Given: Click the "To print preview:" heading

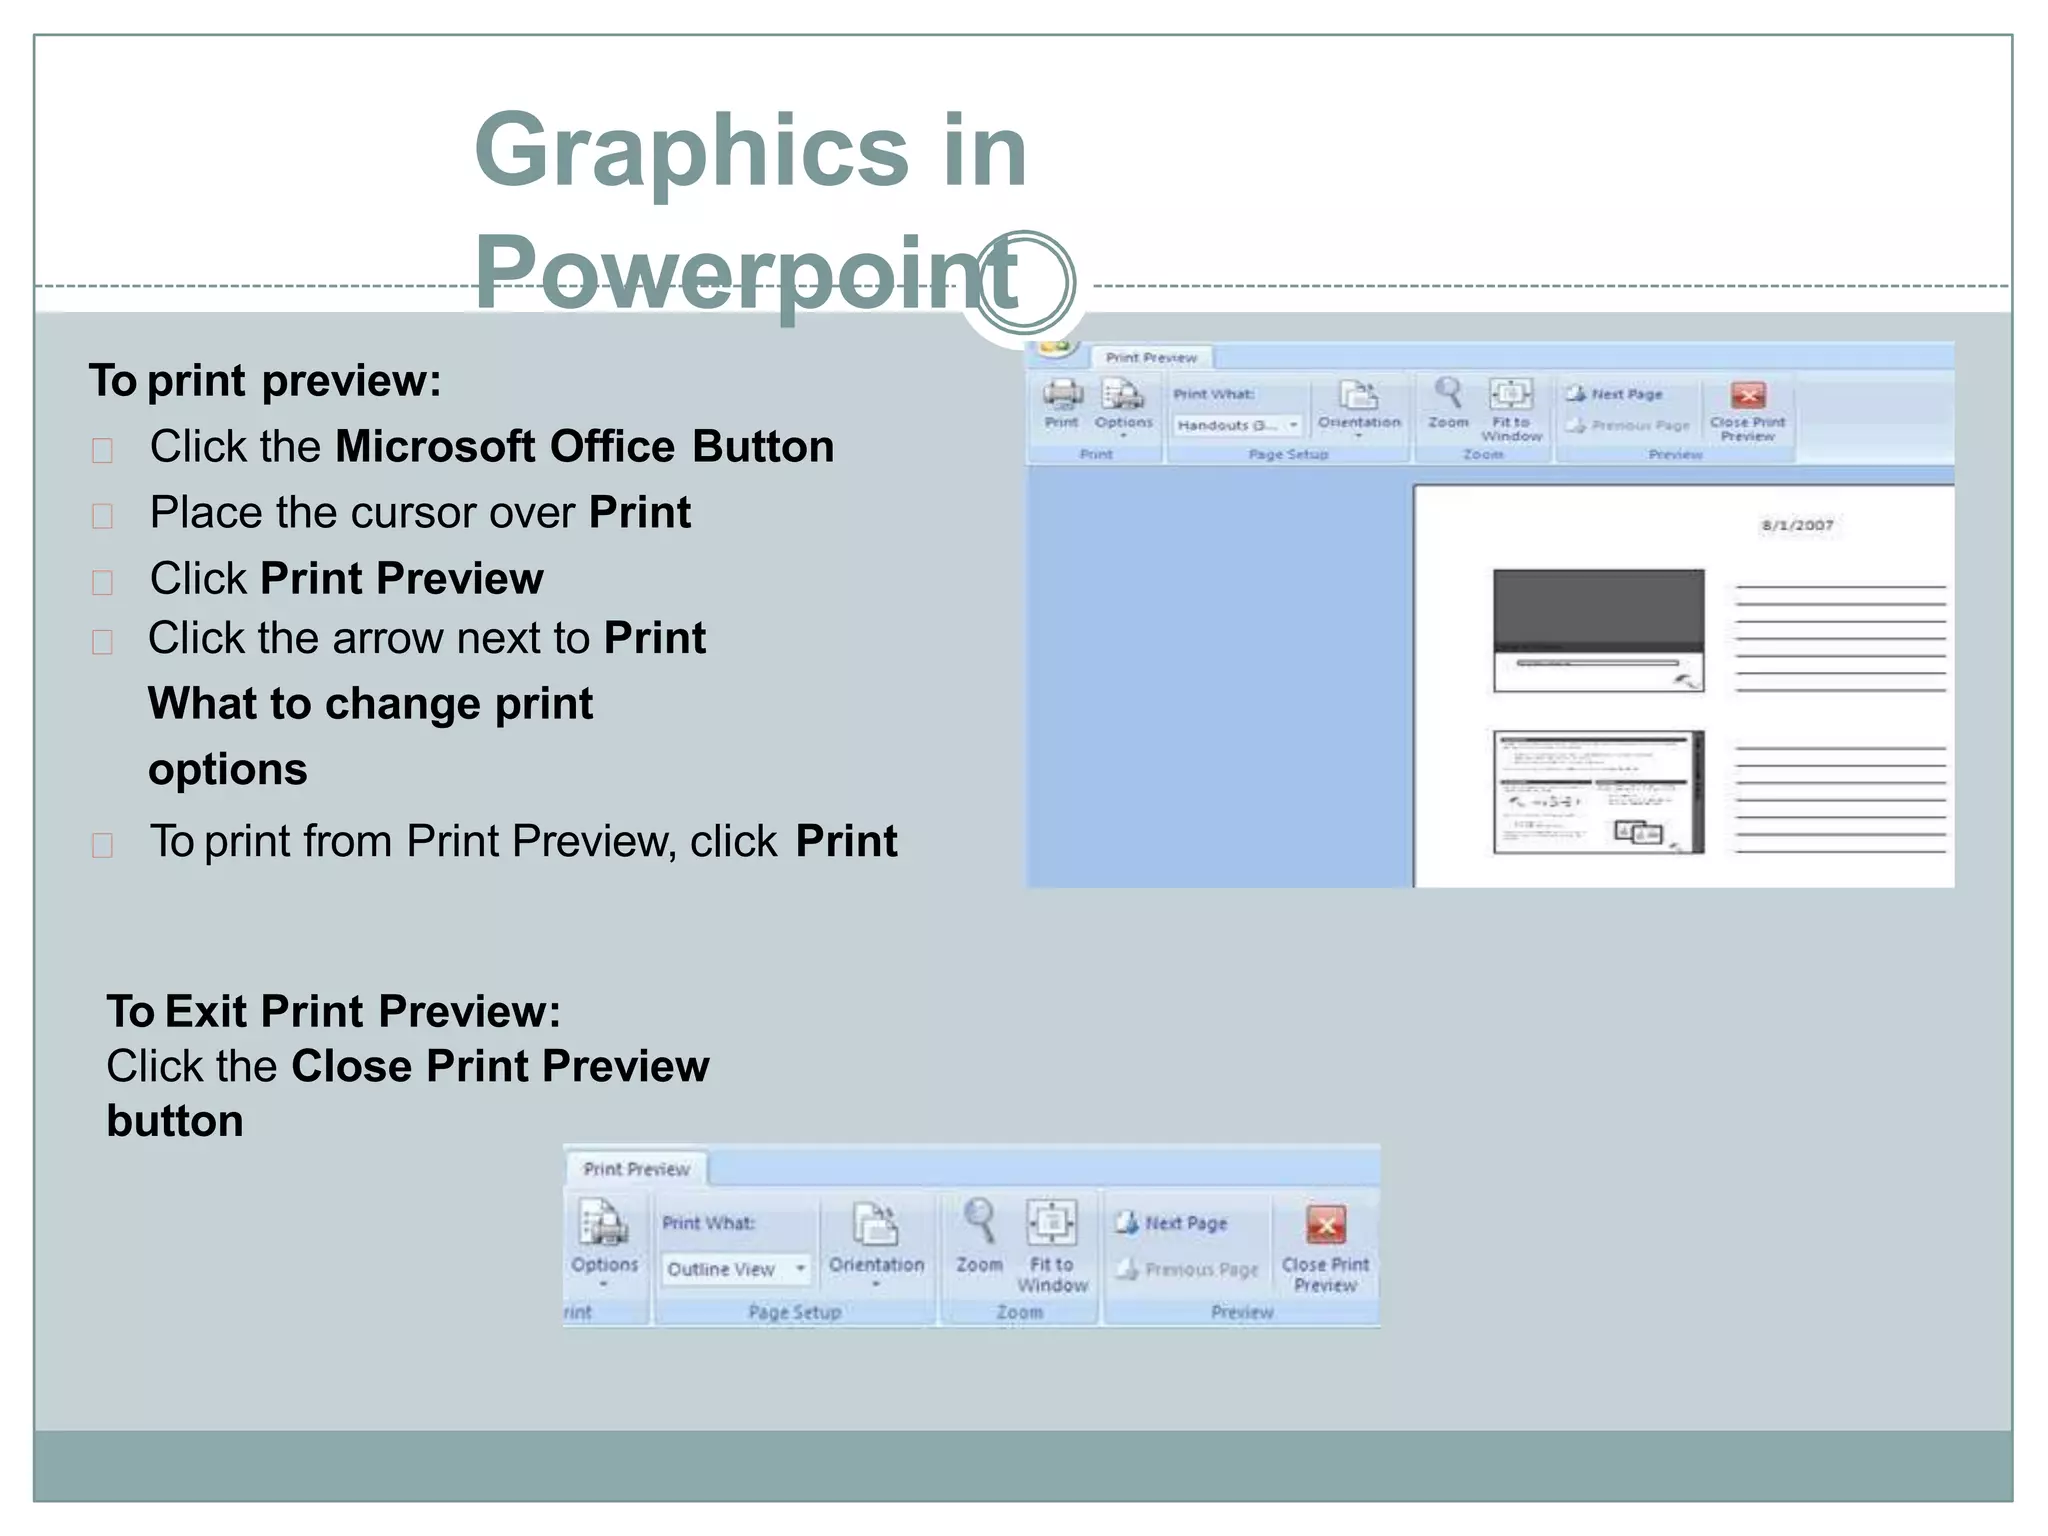Looking at the screenshot, I should [265, 381].
